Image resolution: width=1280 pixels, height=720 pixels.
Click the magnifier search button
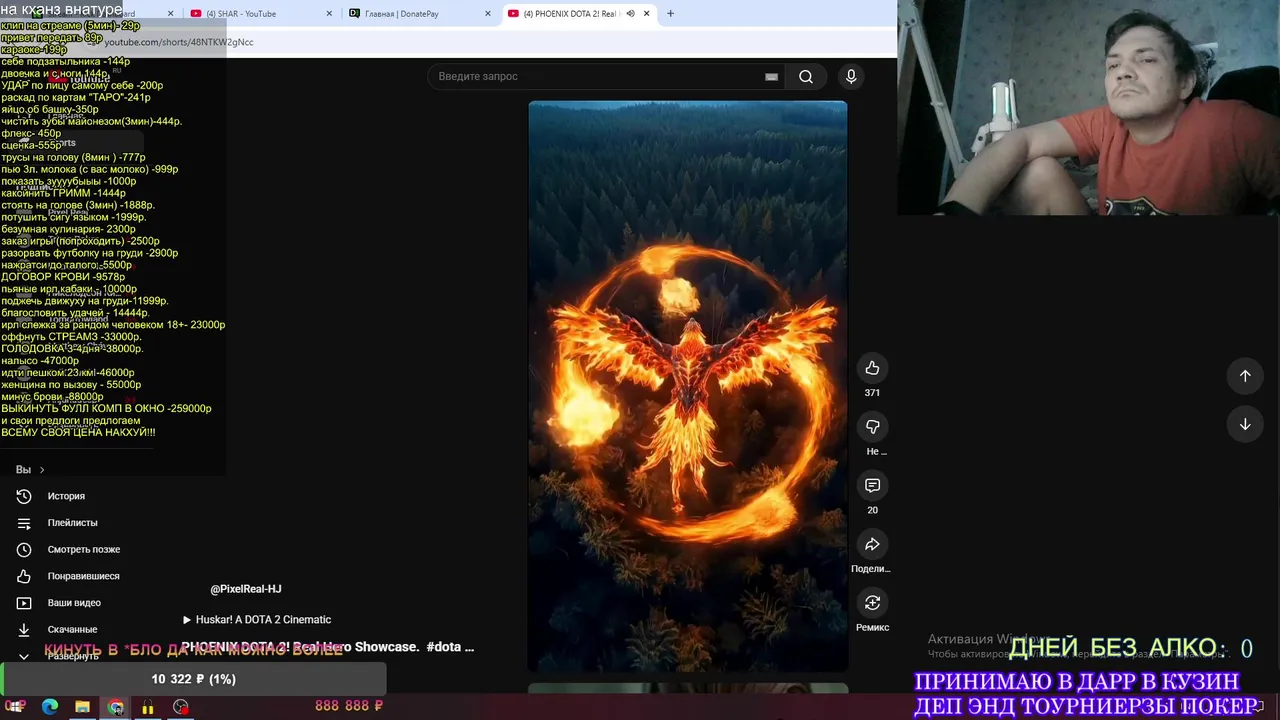click(x=806, y=76)
